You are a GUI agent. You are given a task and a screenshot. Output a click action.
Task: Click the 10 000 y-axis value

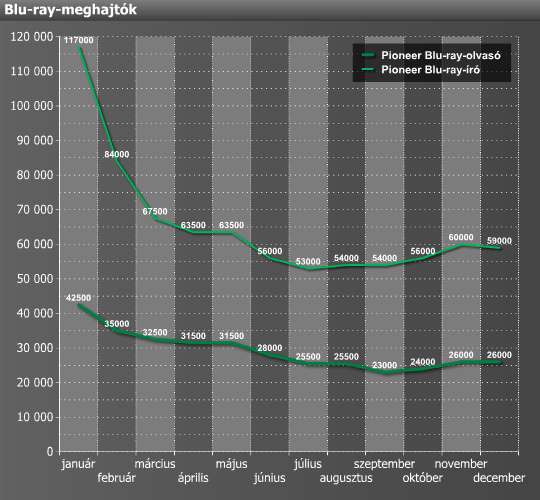(x=35, y=417)
